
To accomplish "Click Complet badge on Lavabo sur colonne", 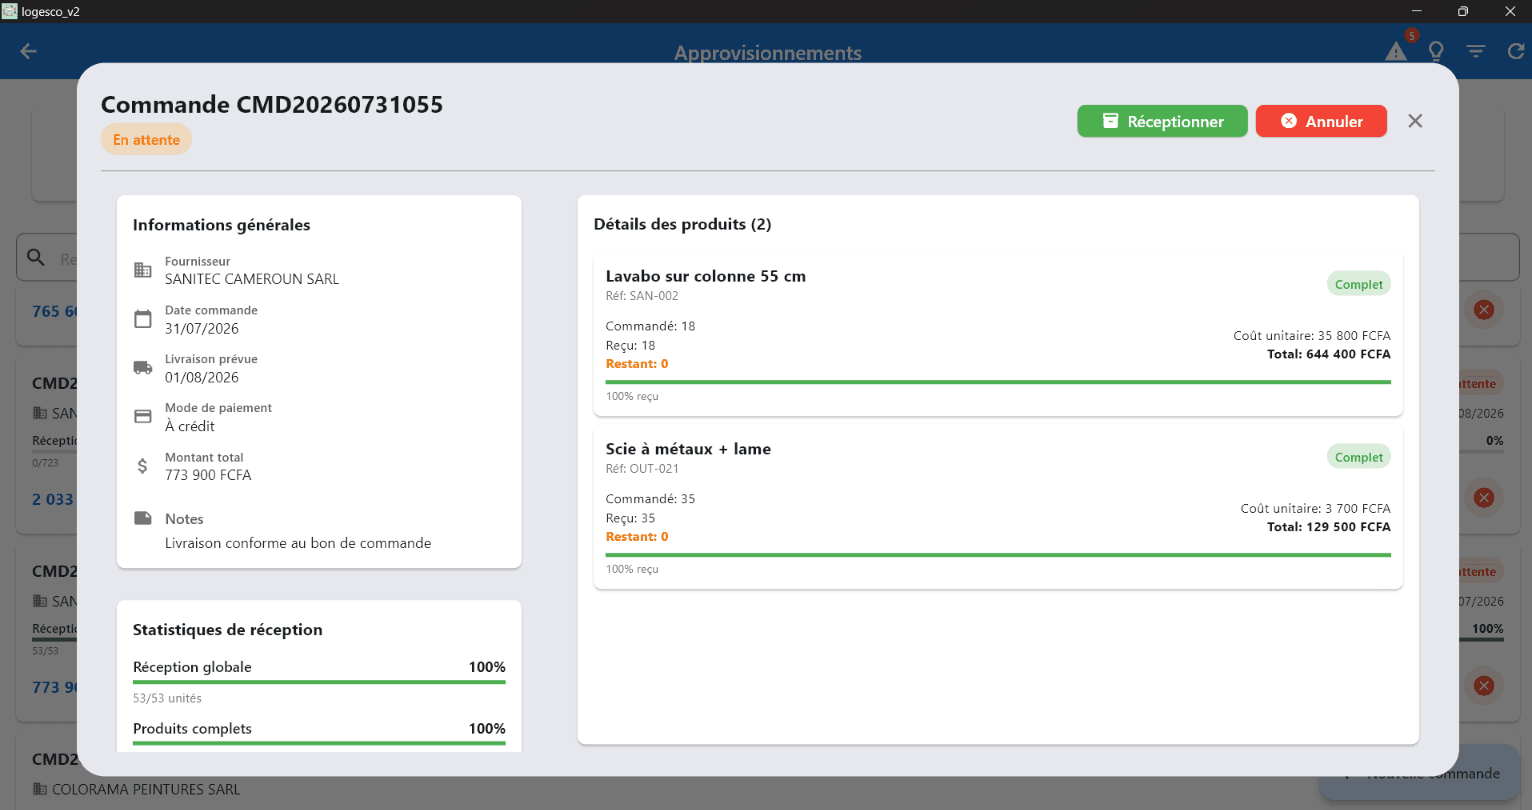I will pos(1359,284).
